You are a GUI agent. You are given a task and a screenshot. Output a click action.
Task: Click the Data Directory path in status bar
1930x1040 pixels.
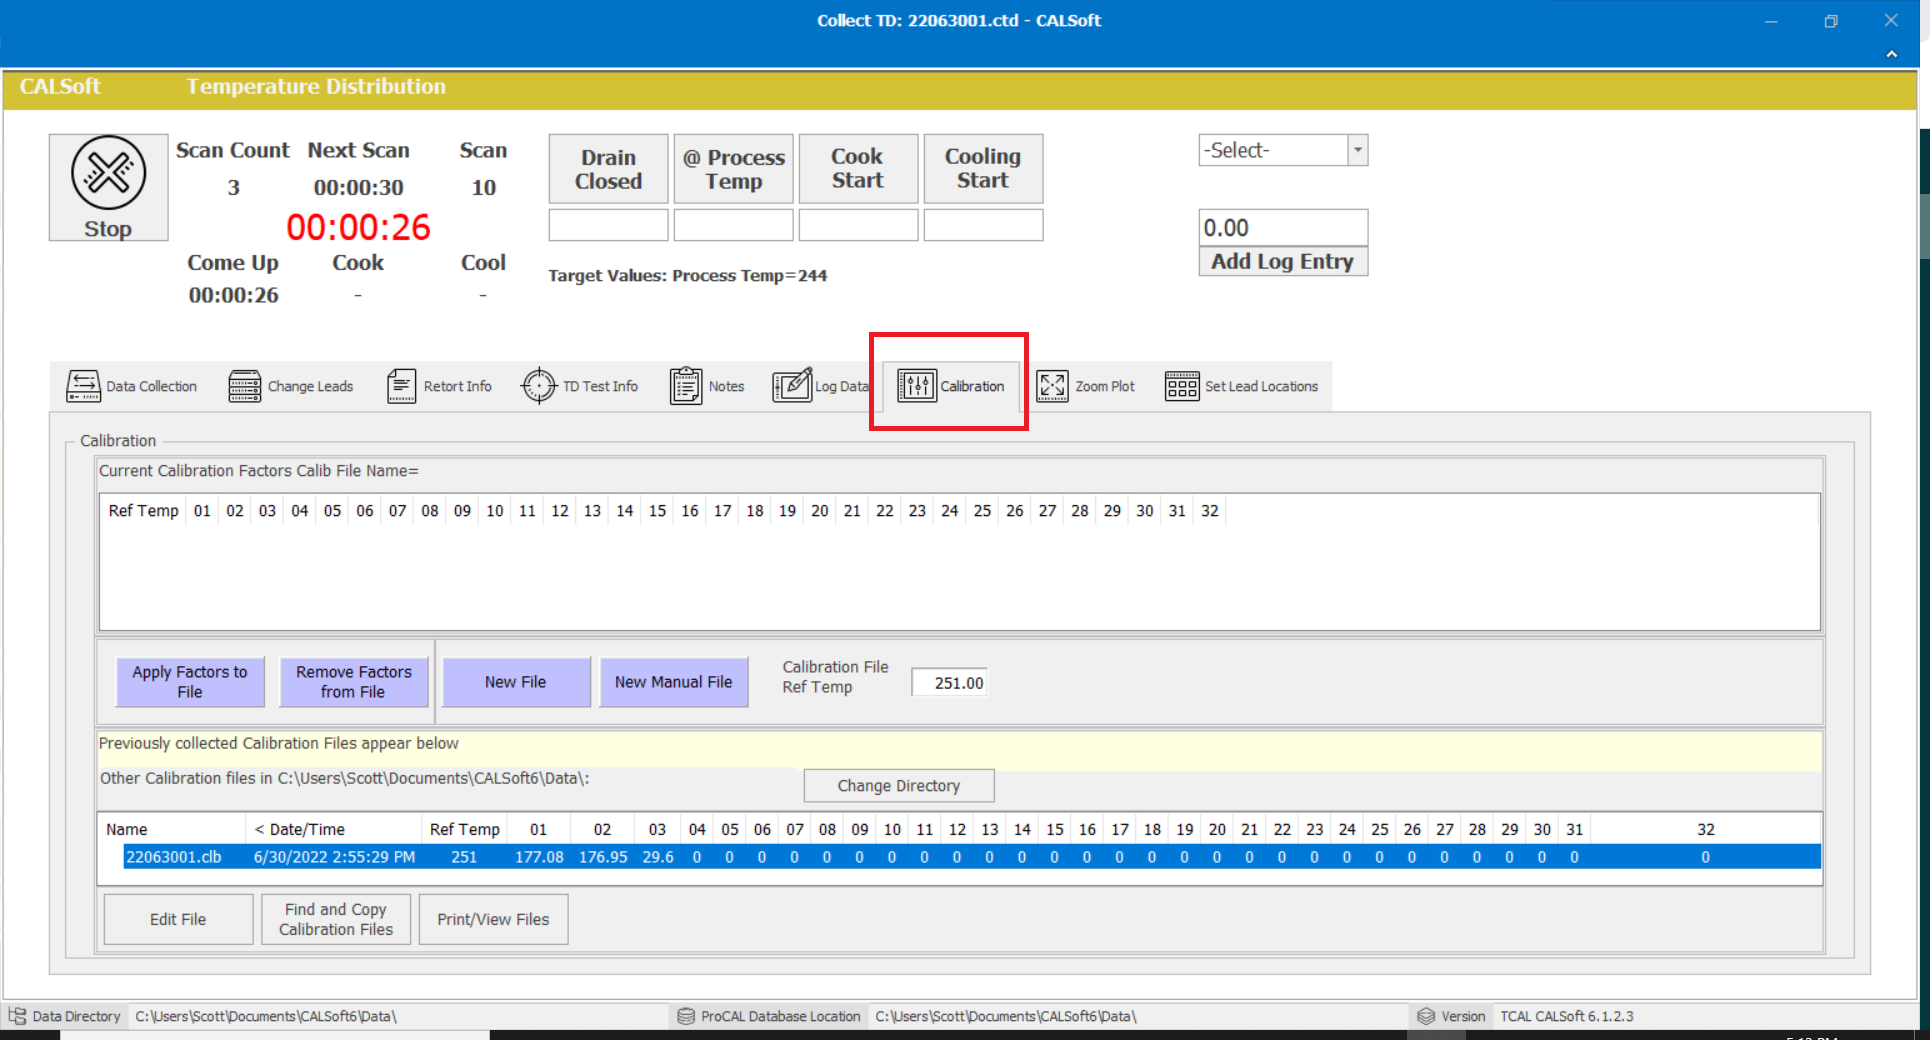[x=266, y=1016]
